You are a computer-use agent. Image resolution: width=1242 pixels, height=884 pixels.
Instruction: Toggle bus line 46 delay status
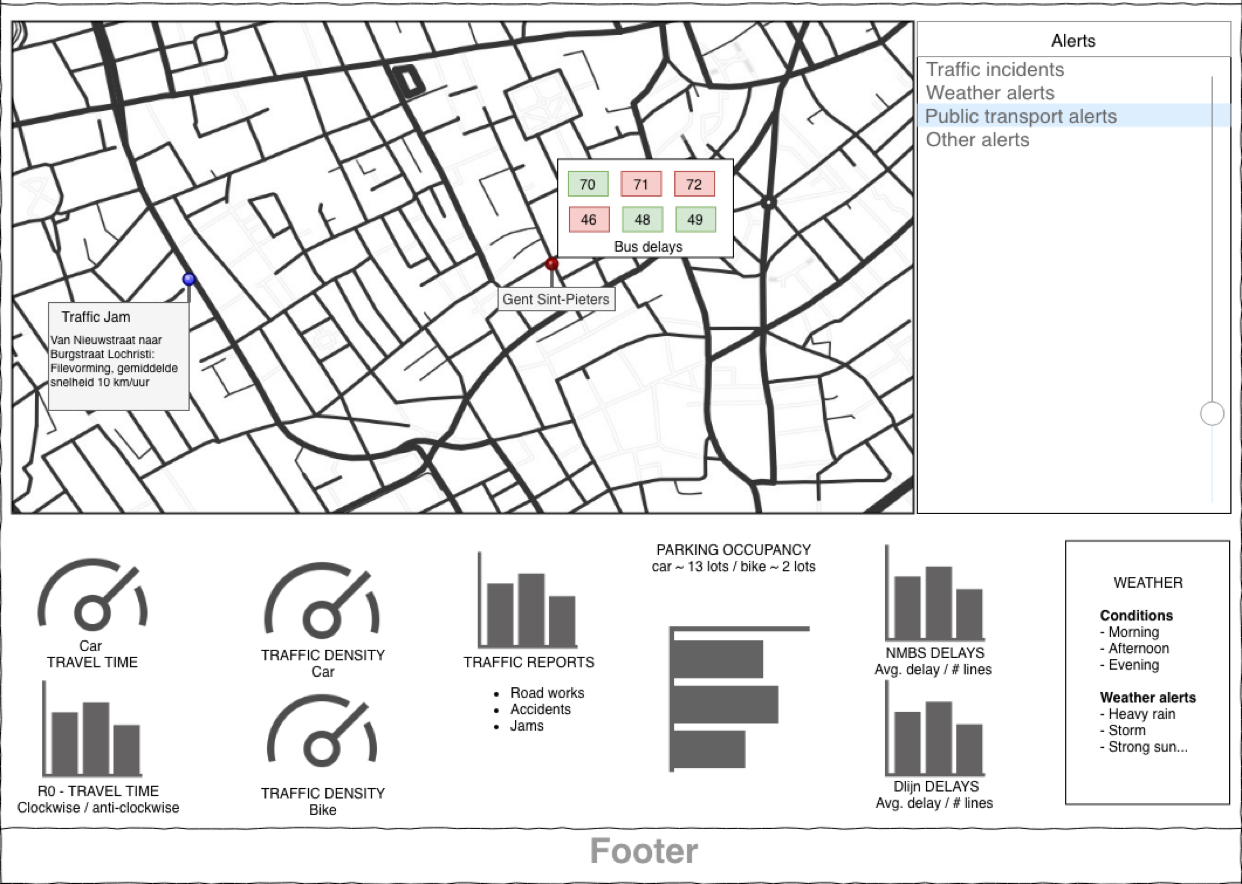[587, 218]
